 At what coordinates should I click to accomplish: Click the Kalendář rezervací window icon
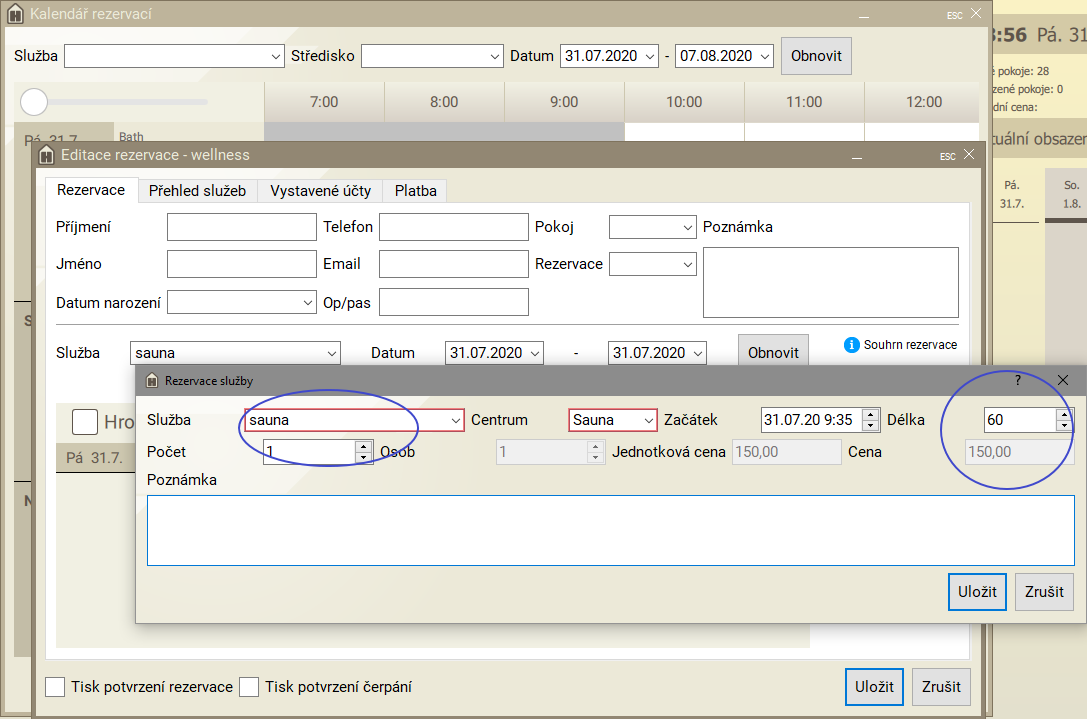[15, 15]
